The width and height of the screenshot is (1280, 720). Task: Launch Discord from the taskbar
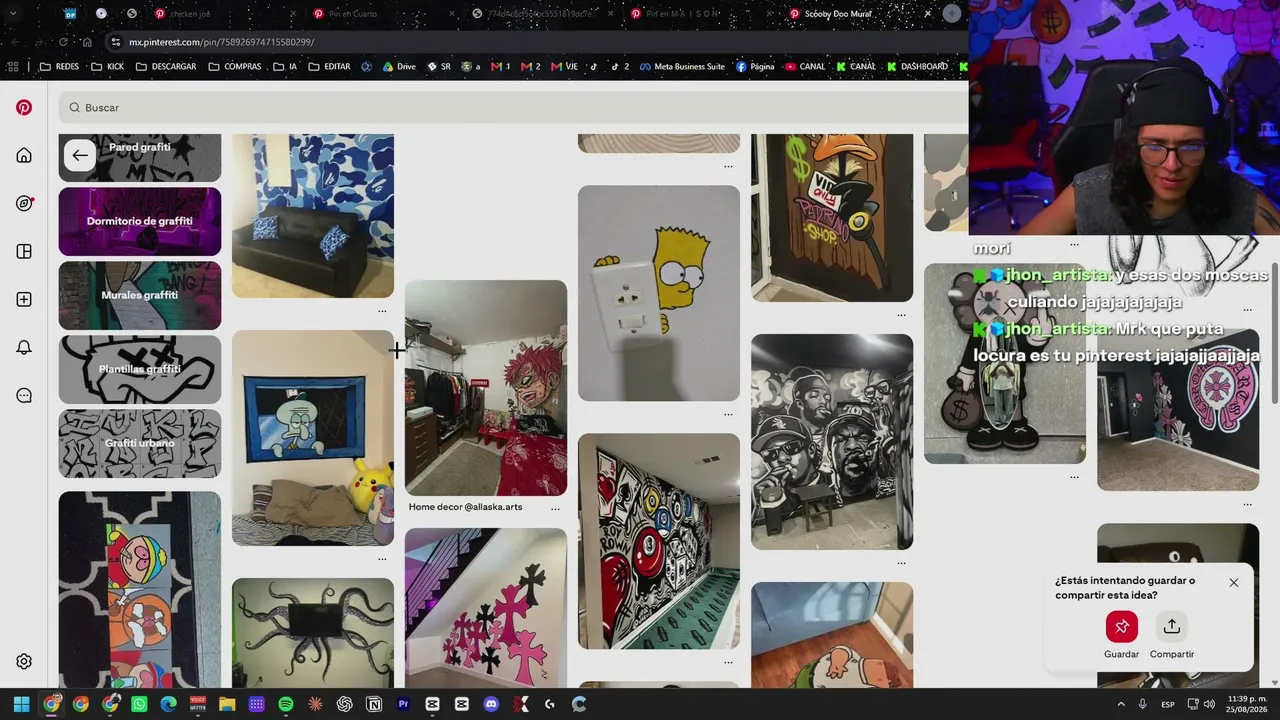(491, 704)
